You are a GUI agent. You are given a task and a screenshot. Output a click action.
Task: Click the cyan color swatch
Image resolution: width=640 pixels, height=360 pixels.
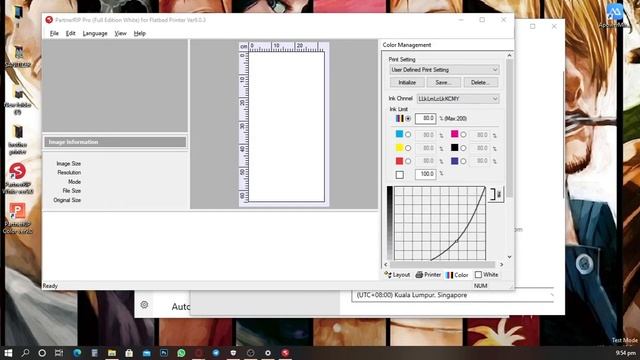[399, 134]
